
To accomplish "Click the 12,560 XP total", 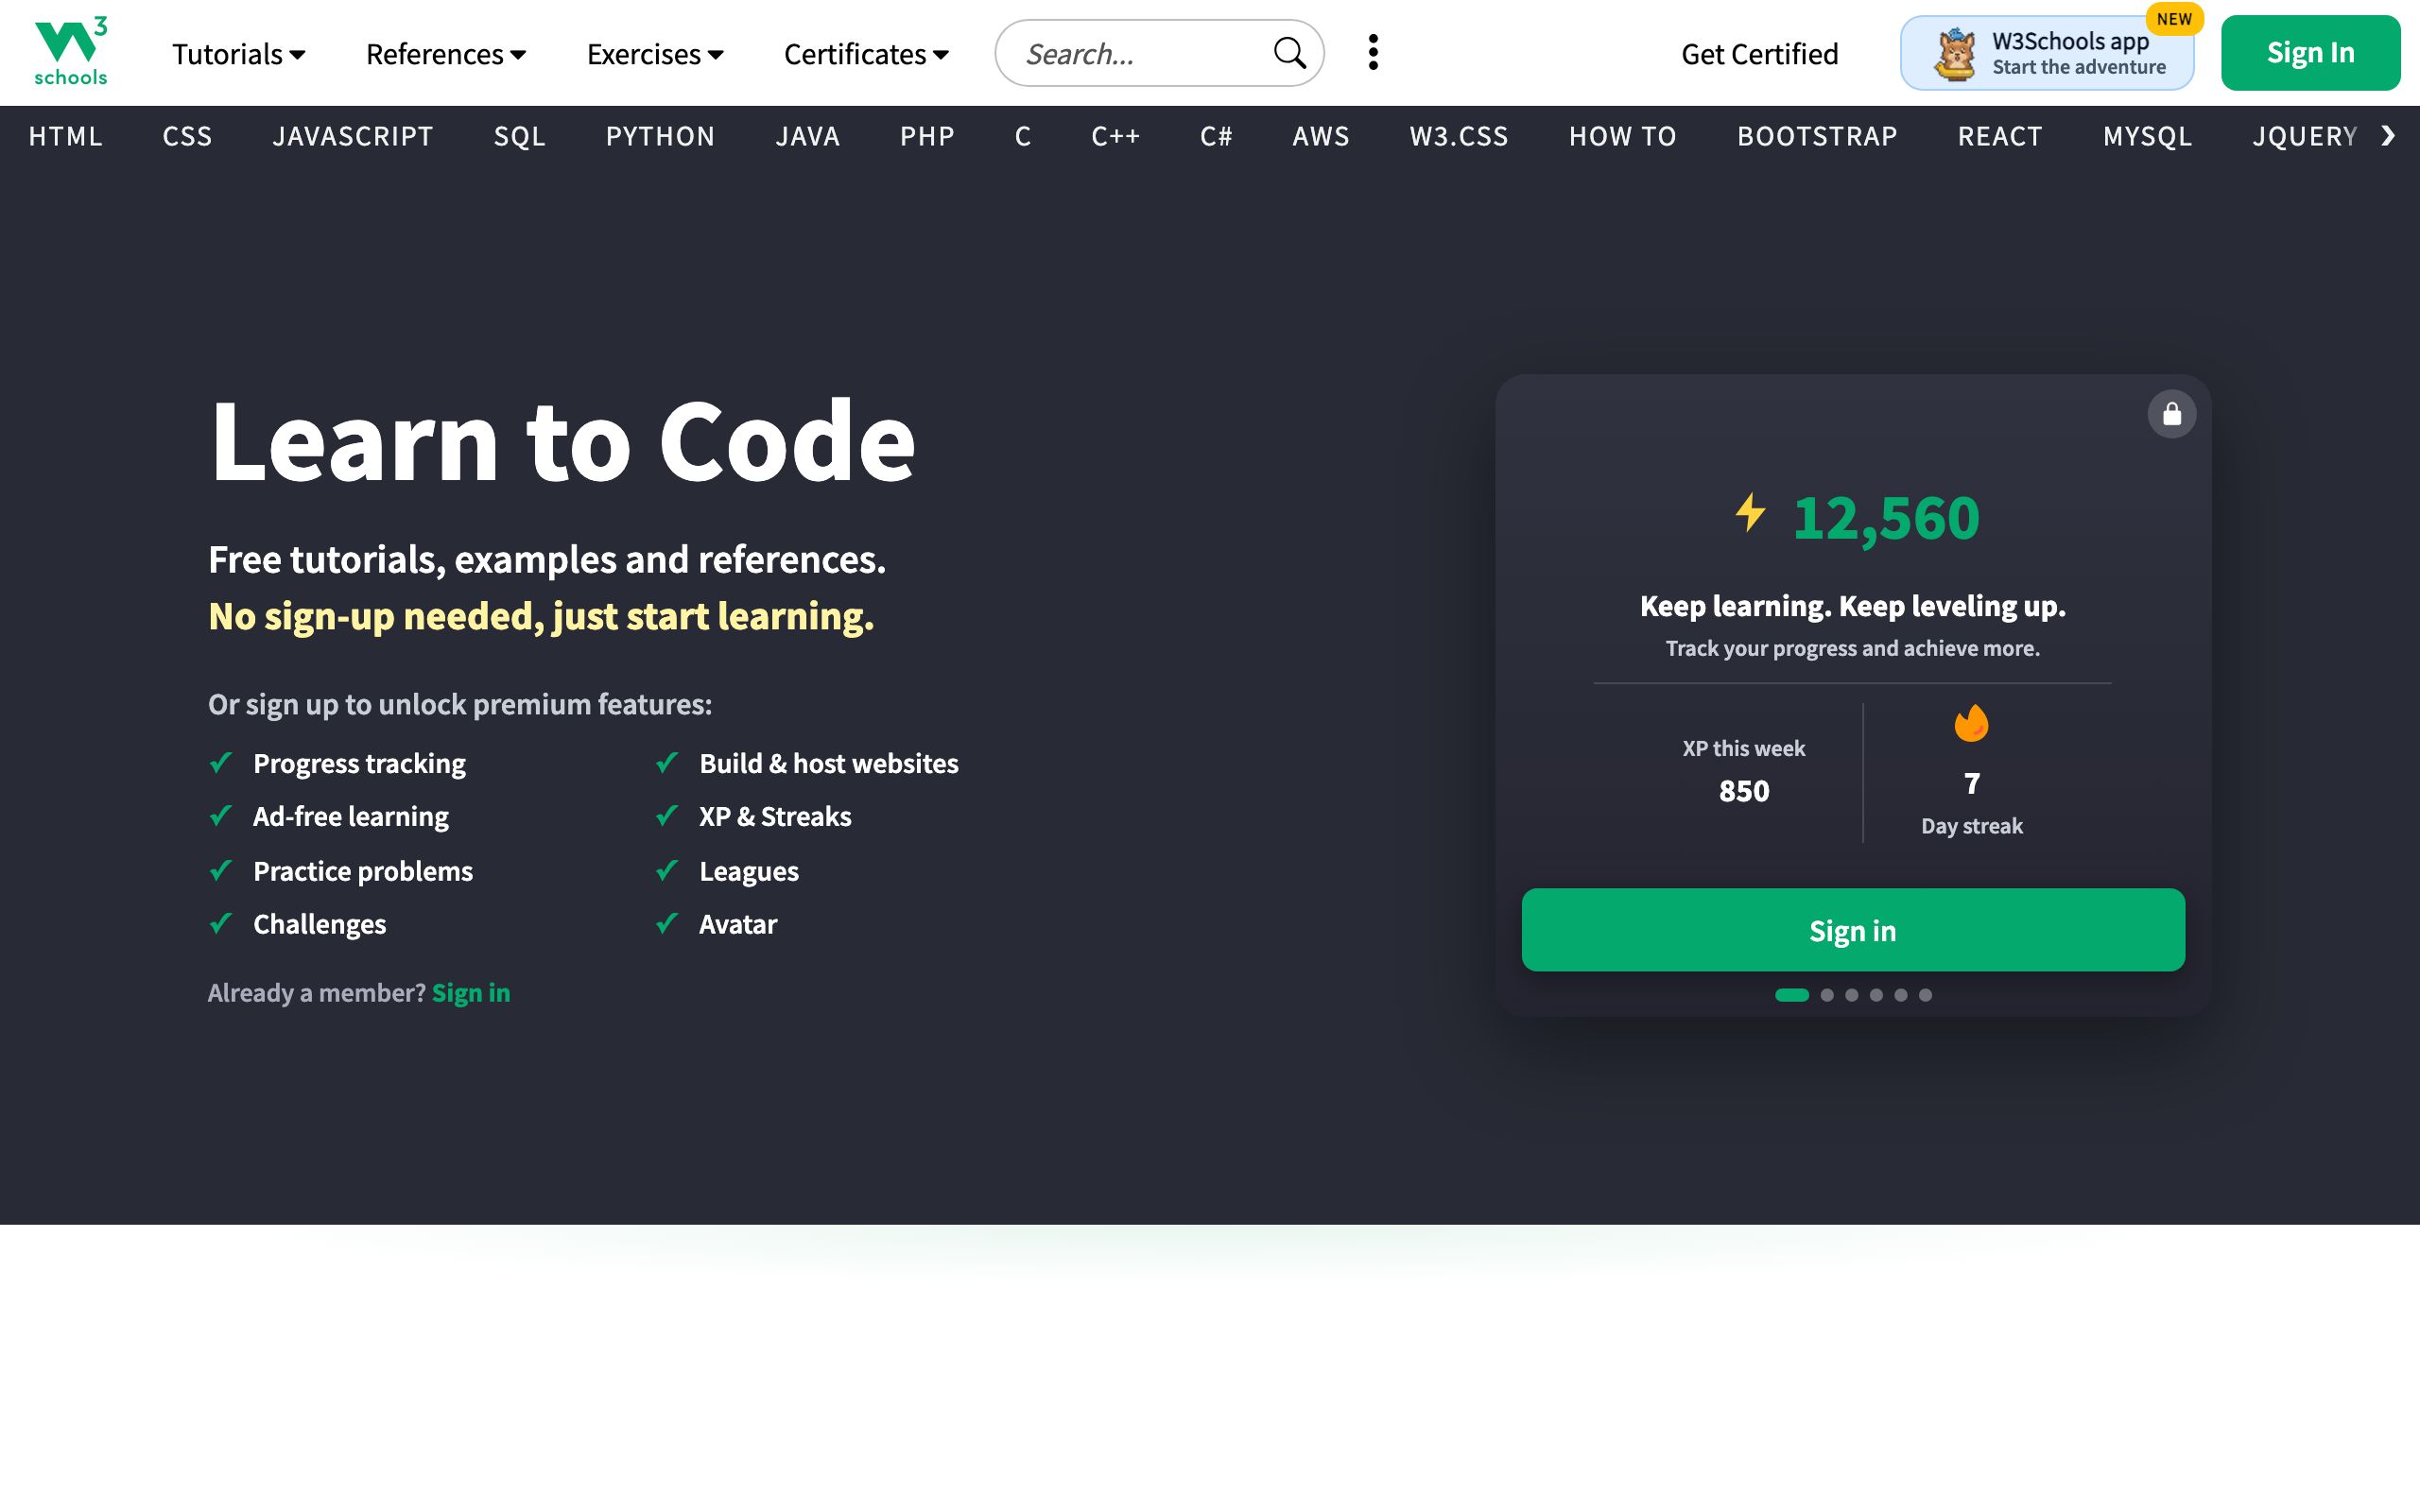I will coord(1885,518).
